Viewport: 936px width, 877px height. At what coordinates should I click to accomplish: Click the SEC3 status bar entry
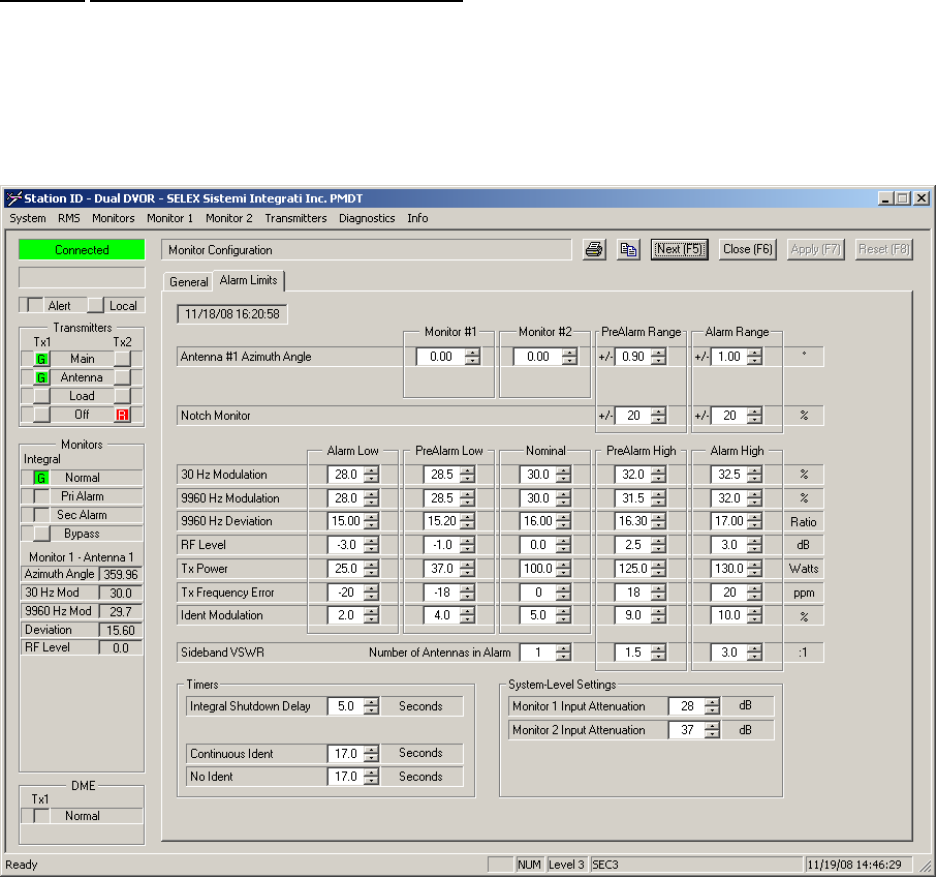pos(697,864)
